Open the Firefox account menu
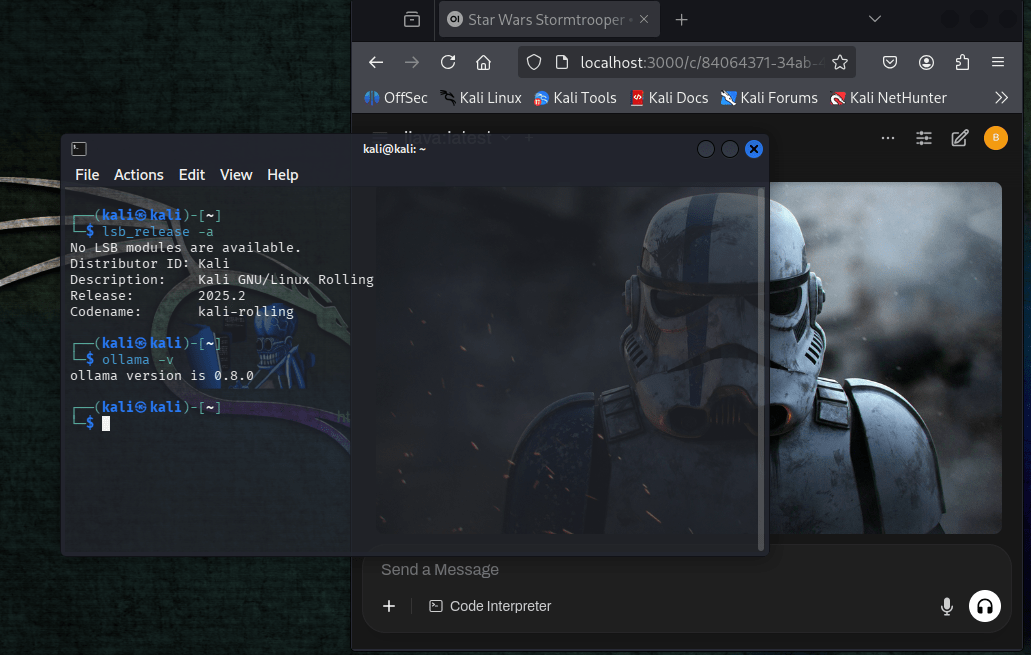 (926, 62)
